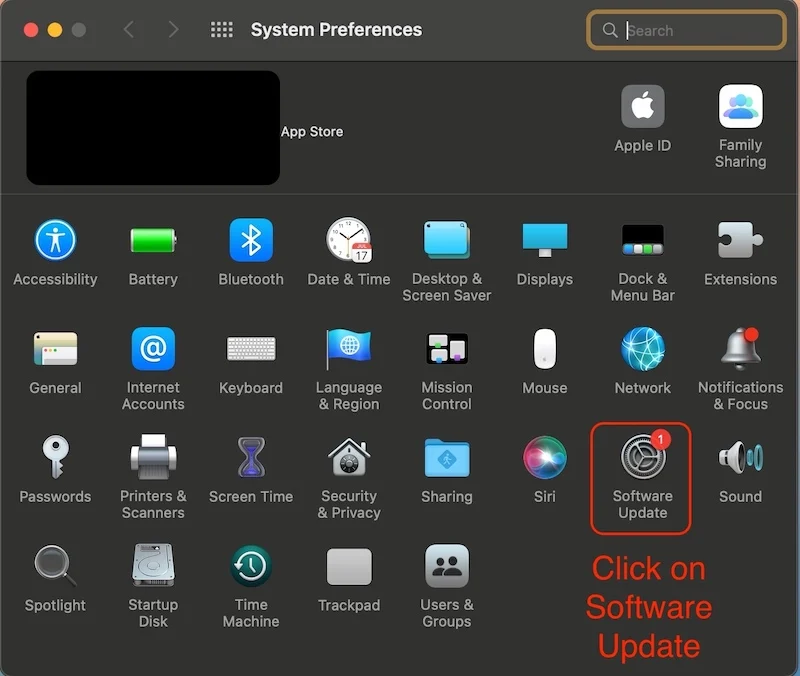Open Software Update gear icon
The height and width of the screenshot is (676, 800).
coord(643,457)
